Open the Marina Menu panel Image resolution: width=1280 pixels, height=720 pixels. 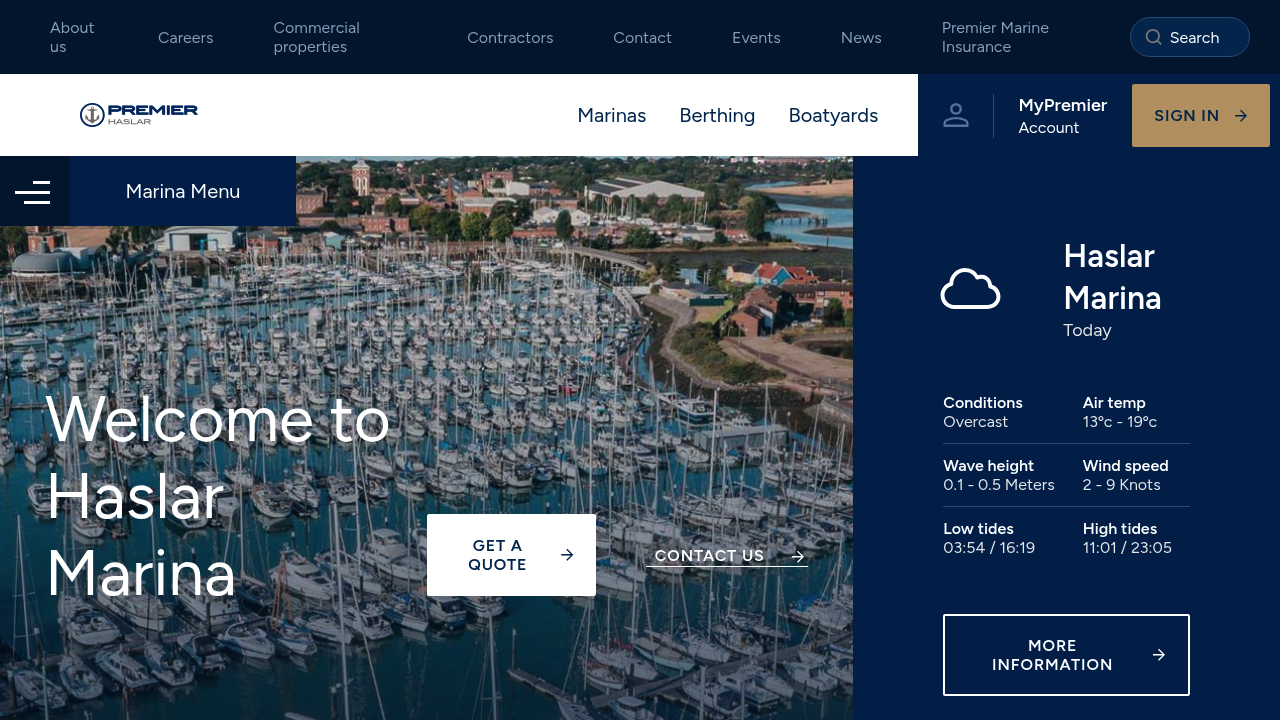pos(183,191)
